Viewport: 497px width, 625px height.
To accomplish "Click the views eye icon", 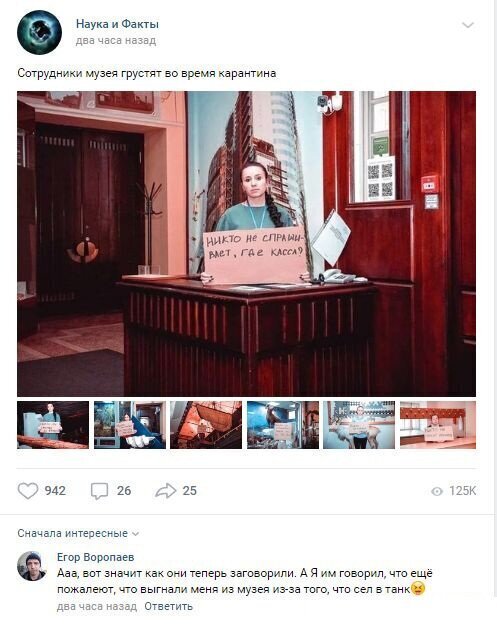I will (x=437, y=491).
